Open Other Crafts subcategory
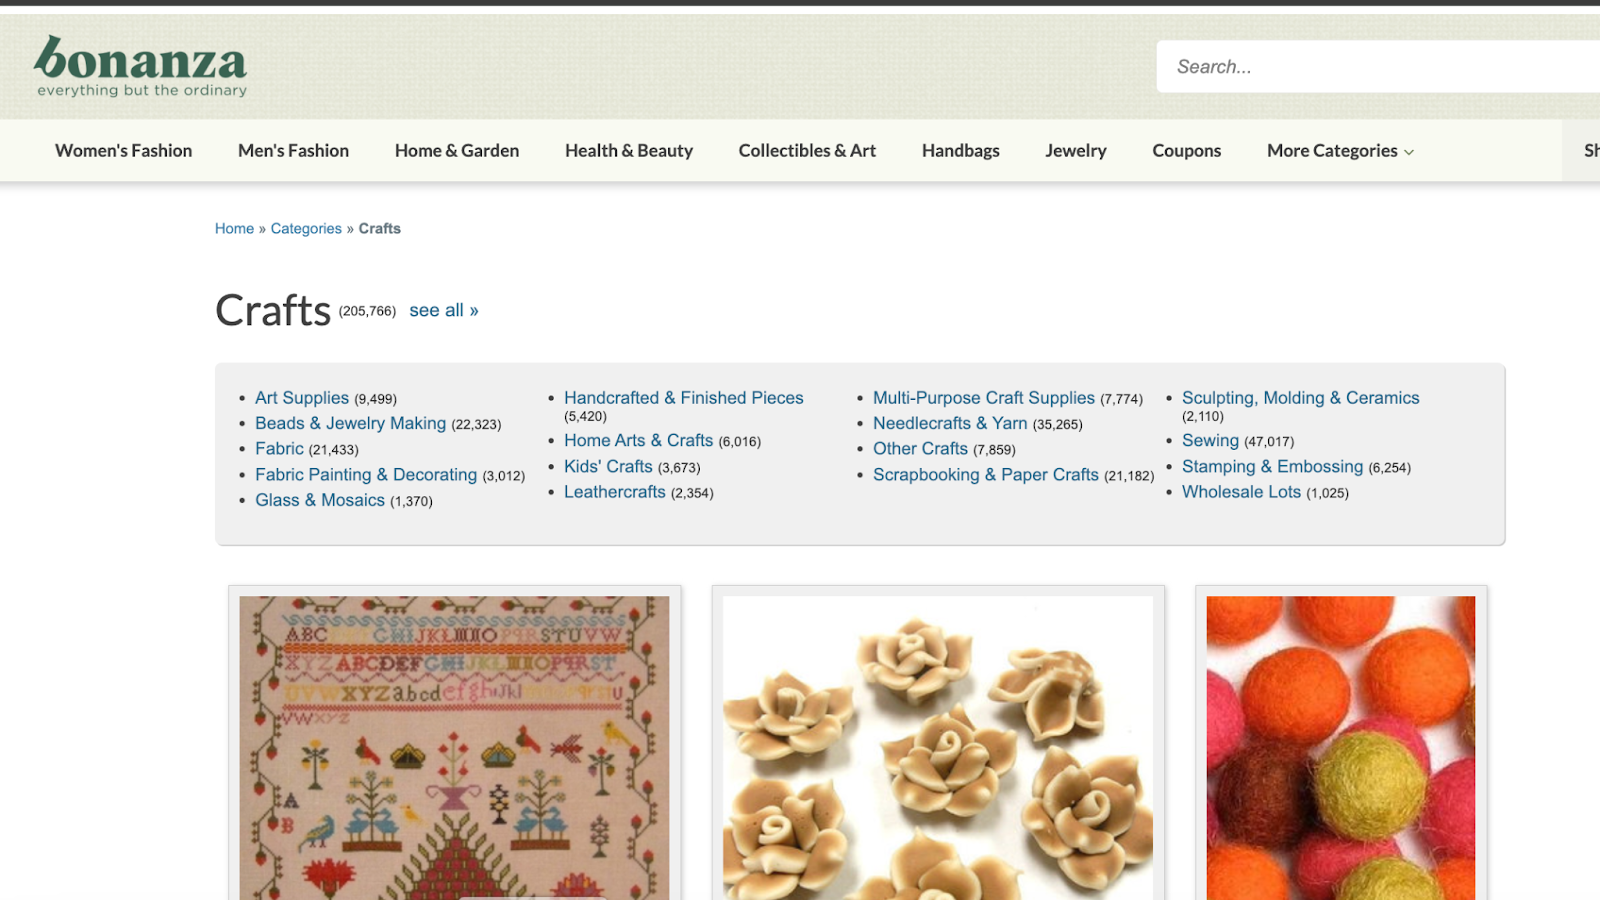This screenshot has height=900, width=1600. click(x=920, y=449)
